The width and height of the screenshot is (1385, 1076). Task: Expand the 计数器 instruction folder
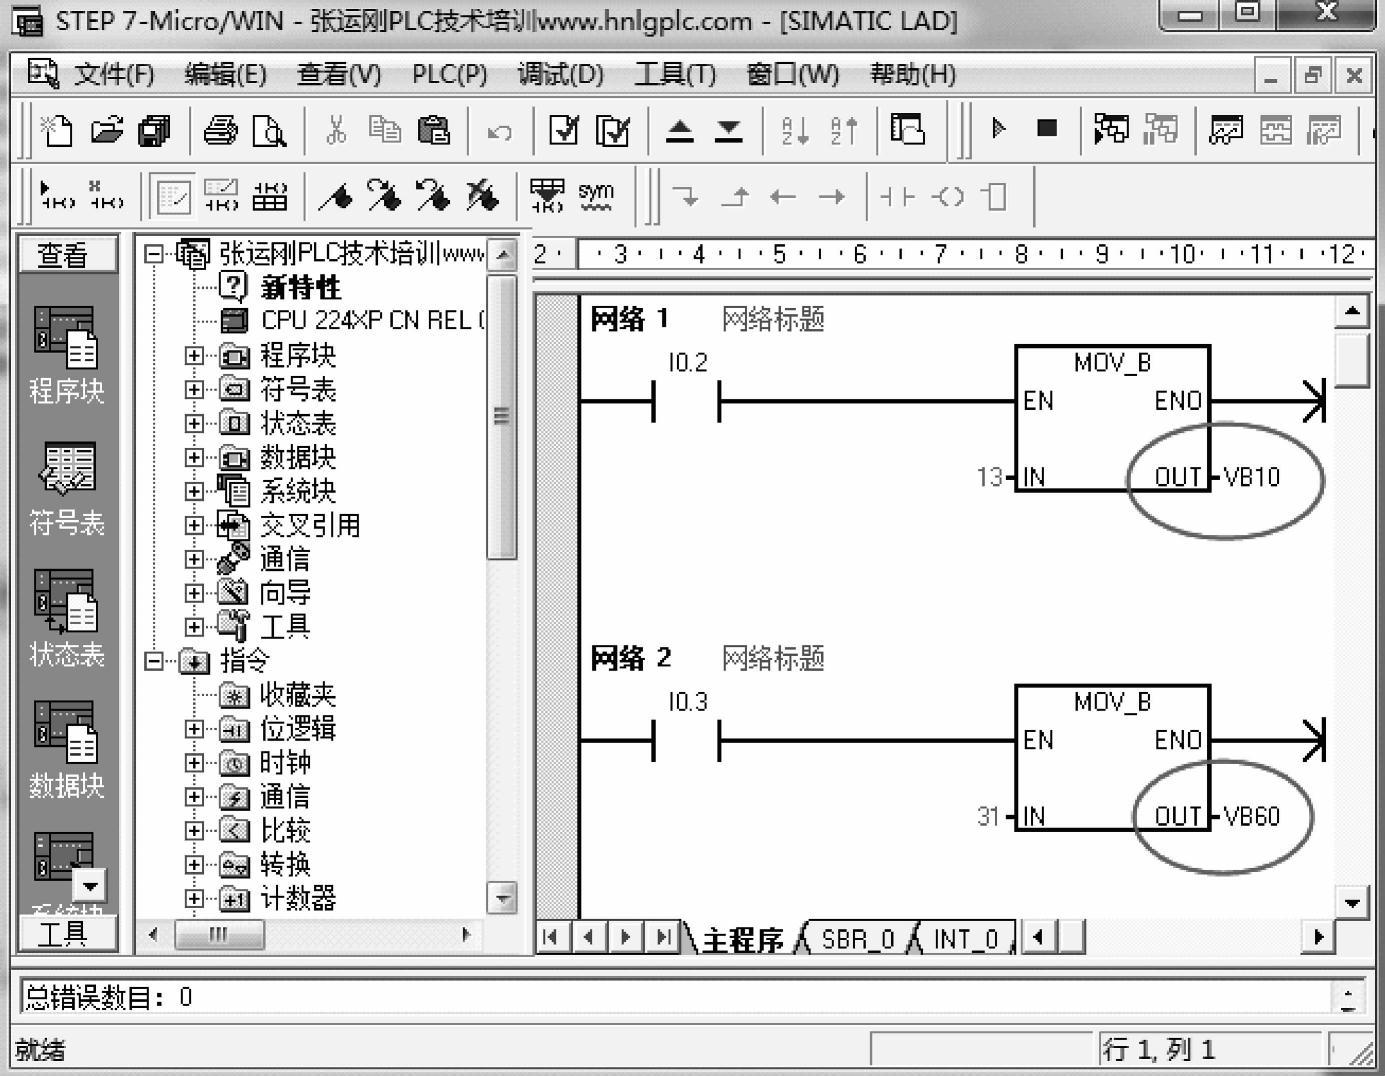(x=194, y=898)
